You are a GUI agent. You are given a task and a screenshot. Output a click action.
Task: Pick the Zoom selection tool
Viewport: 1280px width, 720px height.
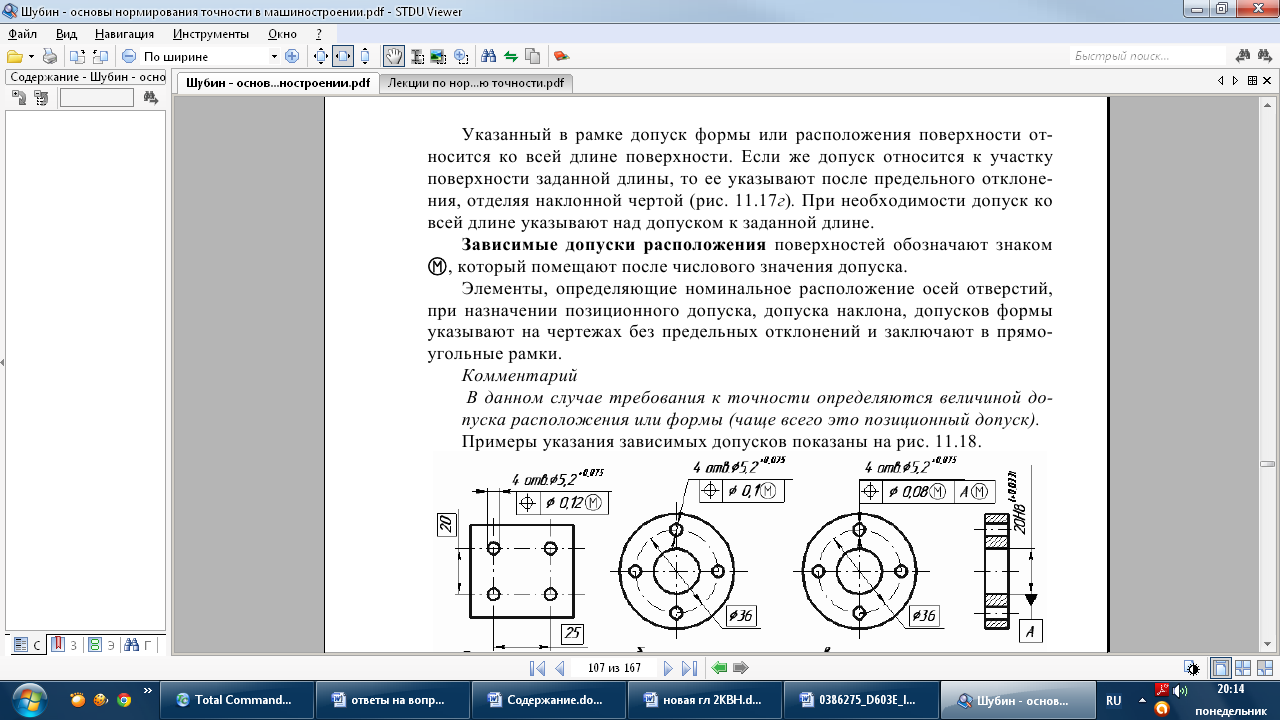pos(460,56)
